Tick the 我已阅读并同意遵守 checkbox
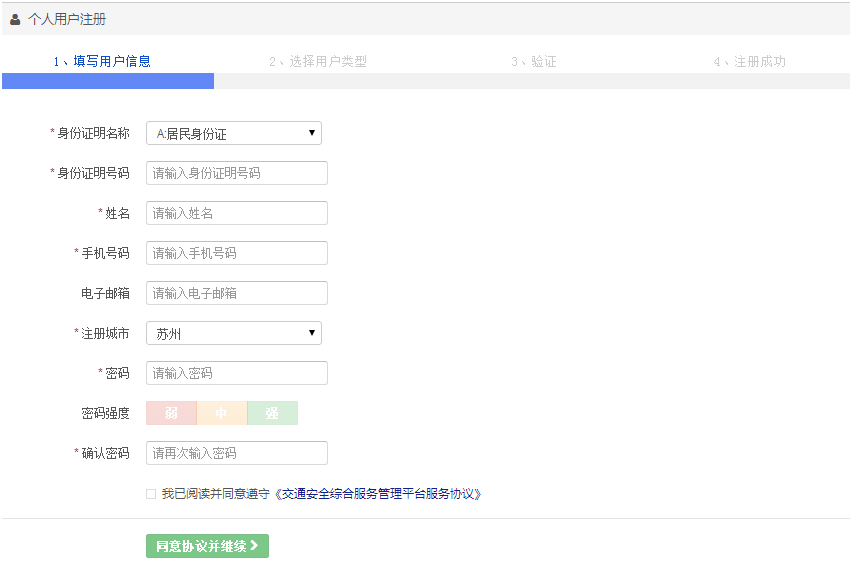The image size is (851, 573). pyautogui.click(x=151, y=494)
